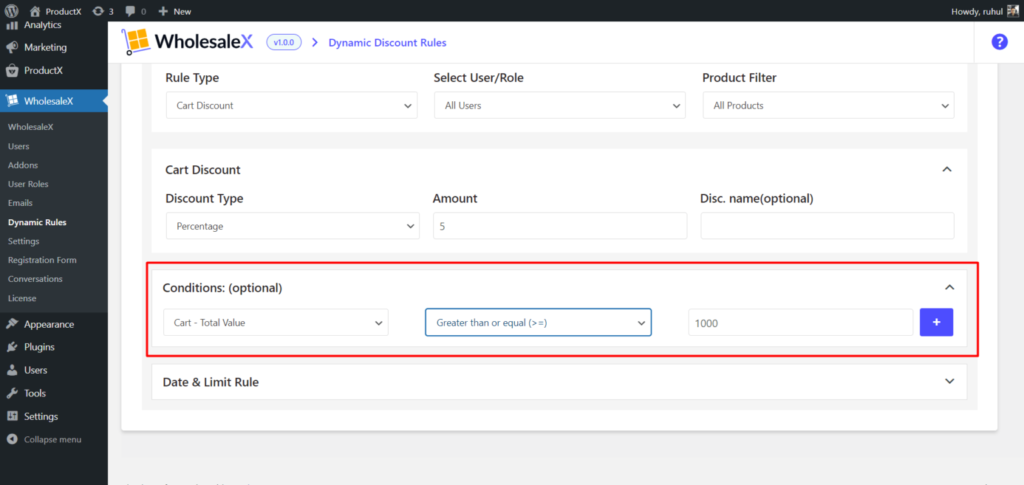Open the License page
Viewport: 1024px width, 485px height.
(x=22, y=298)
